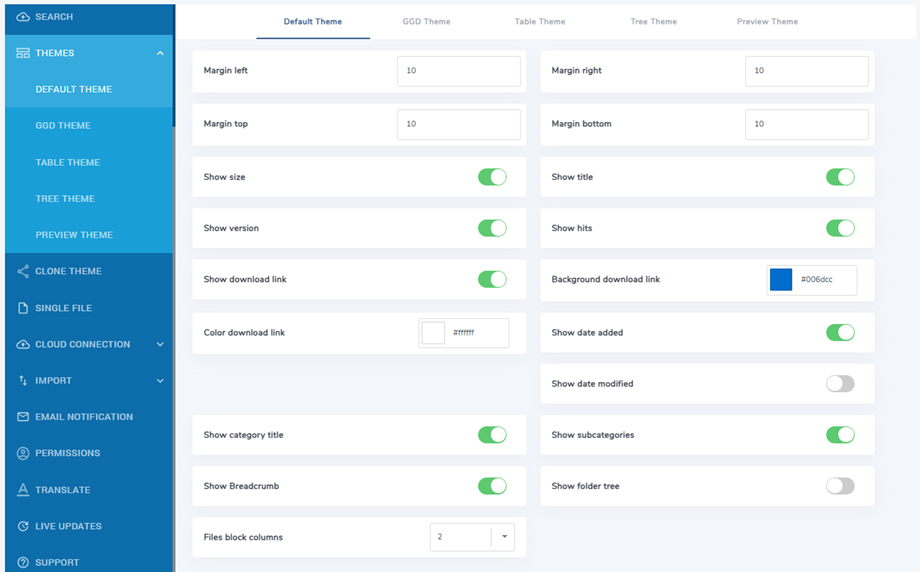Click the Cloud Connection cloud icon
Viewport: 920px width, 572px height.
pyautogui.click(x=23, y=345)
